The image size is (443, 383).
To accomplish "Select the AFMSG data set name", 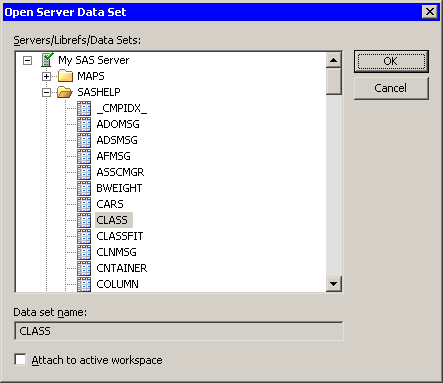I will pos(113,156).
